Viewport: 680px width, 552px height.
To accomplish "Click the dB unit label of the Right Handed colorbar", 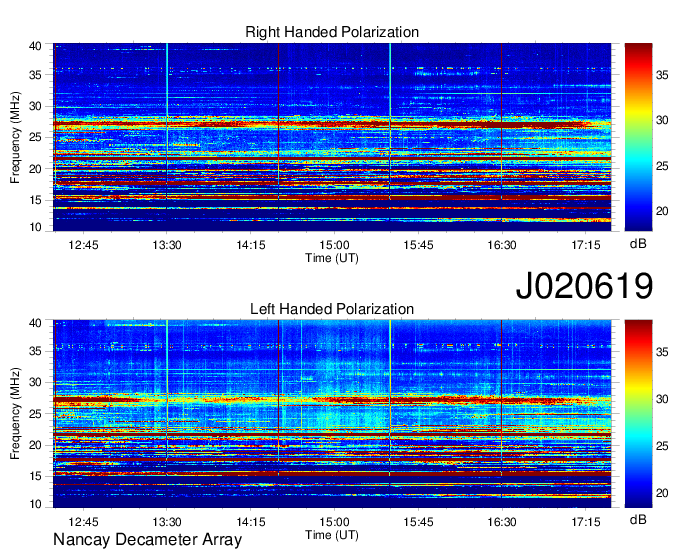I will click(x=638, y=244).
